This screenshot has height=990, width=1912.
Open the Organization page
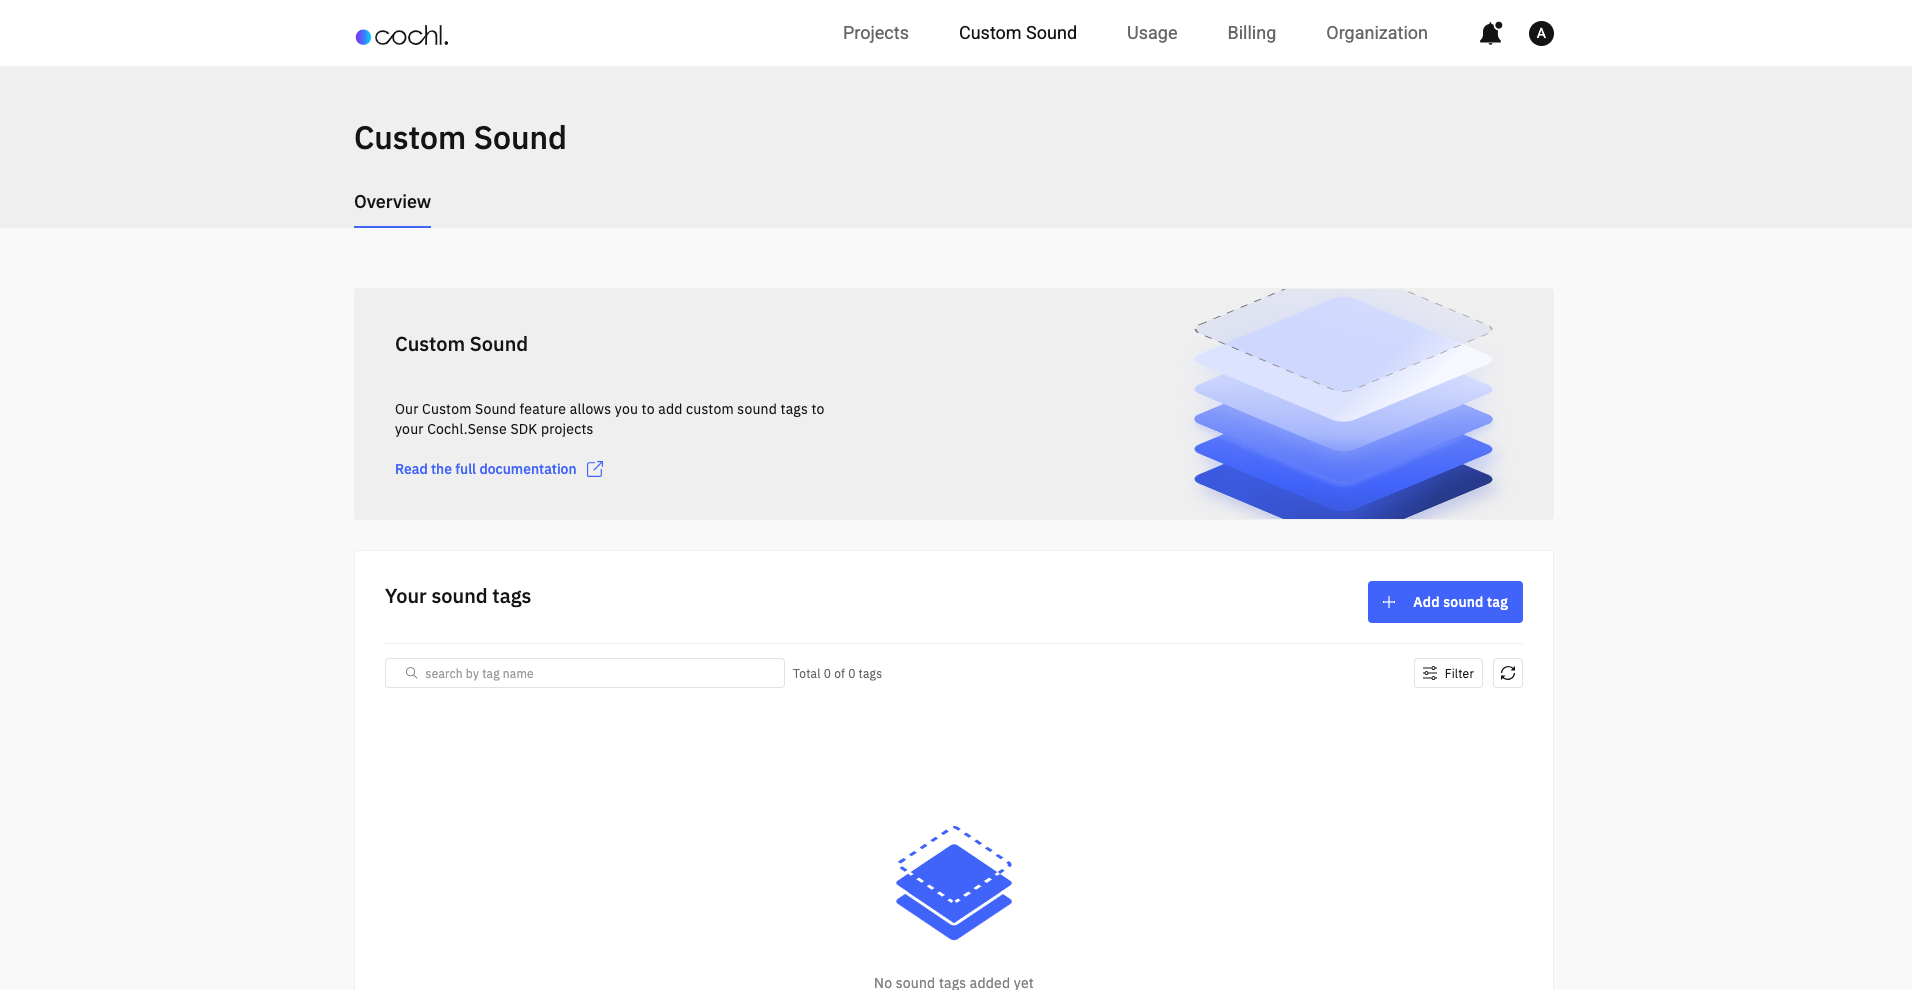[1377, 33]
